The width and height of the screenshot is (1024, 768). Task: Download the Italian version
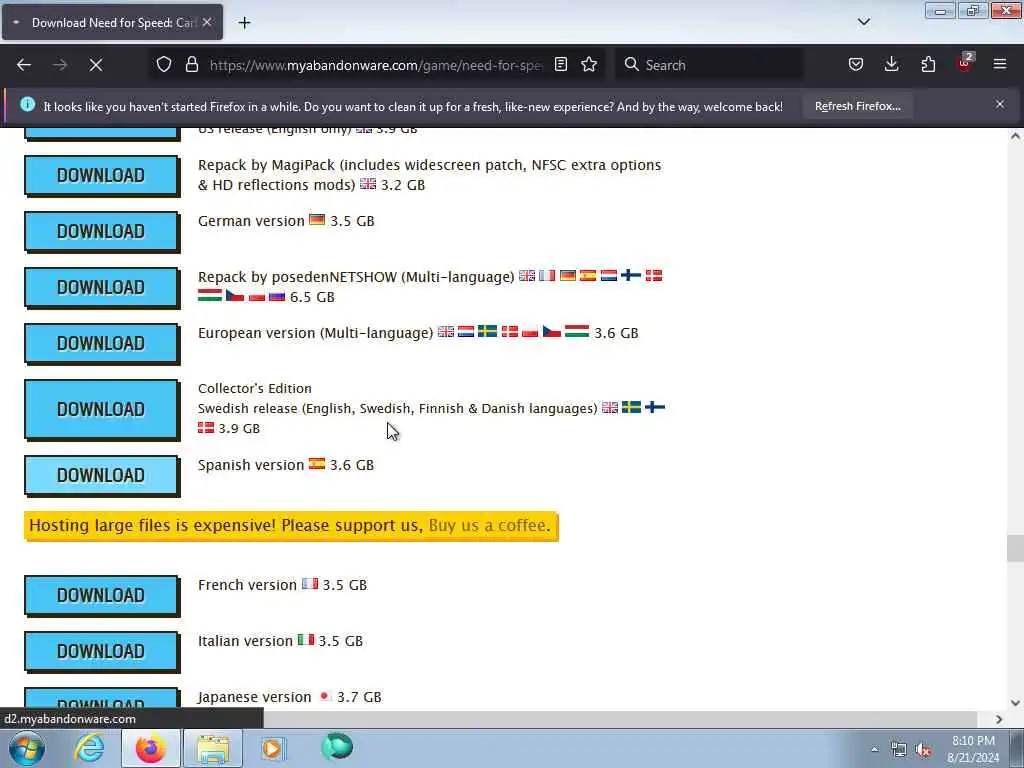click(101, 651)
